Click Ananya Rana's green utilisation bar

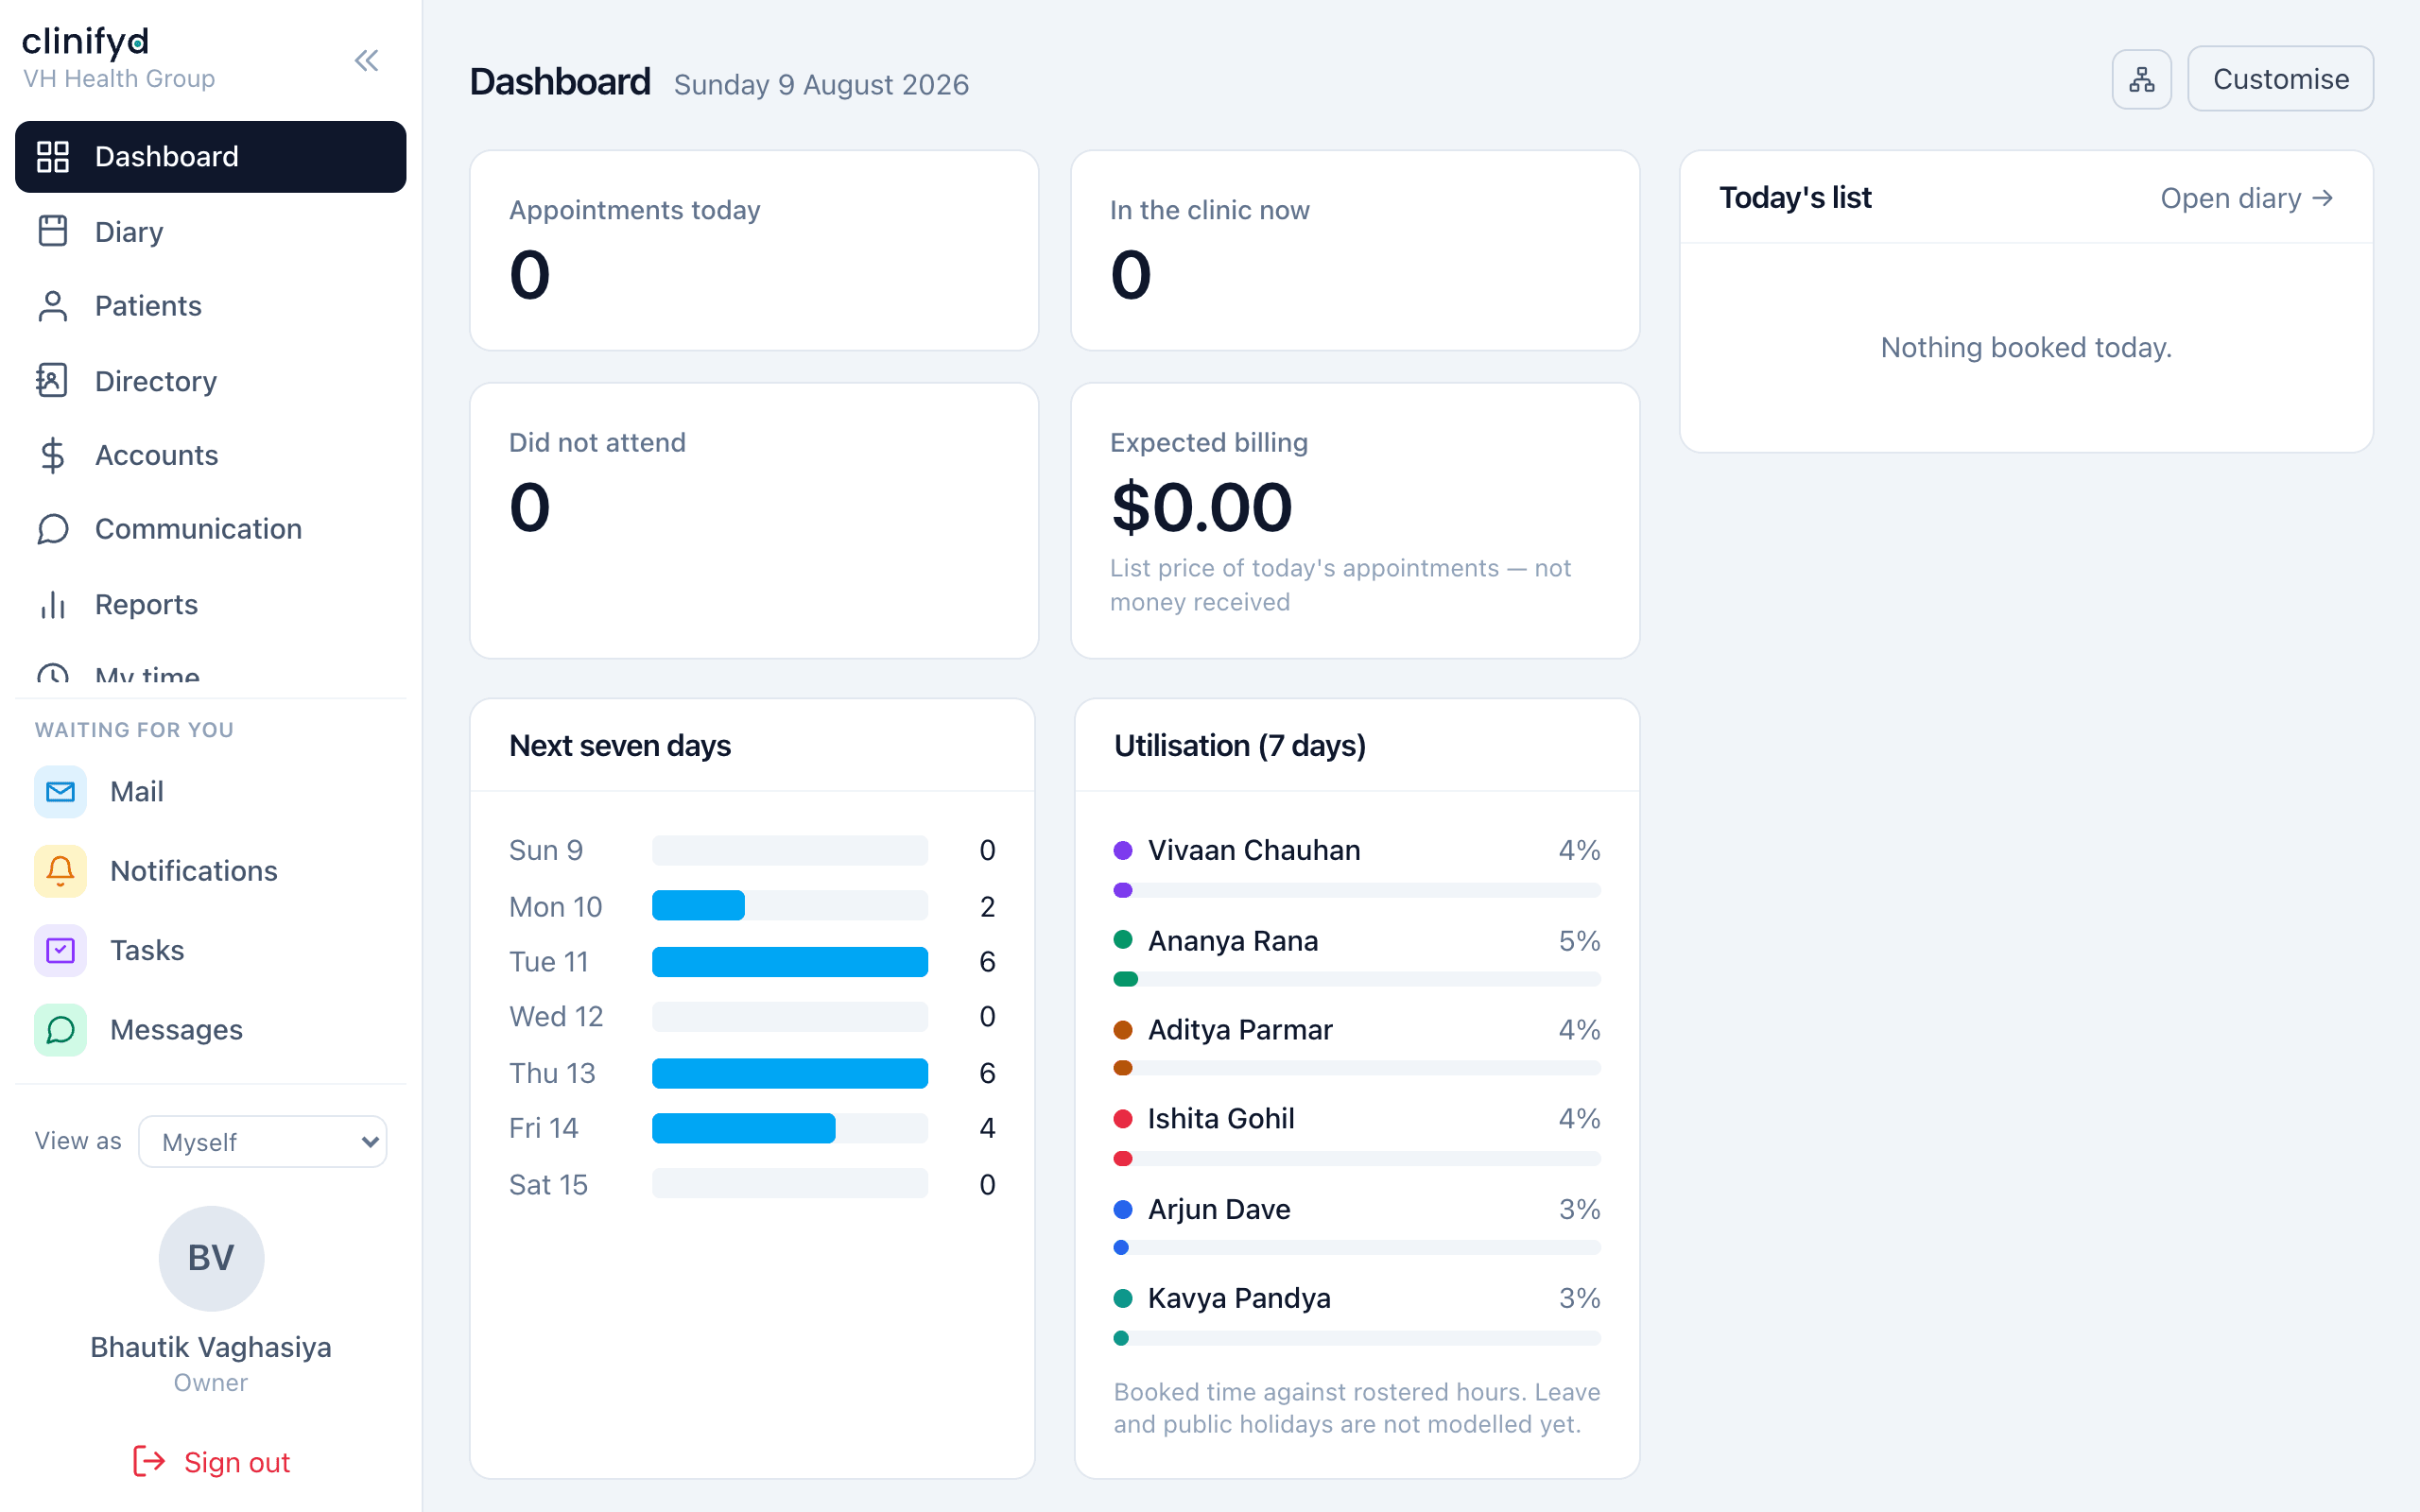point(1126,979)
